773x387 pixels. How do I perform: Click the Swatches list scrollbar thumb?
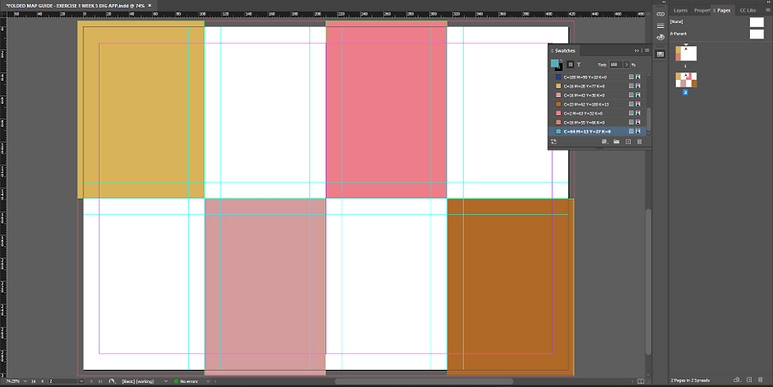649,119
